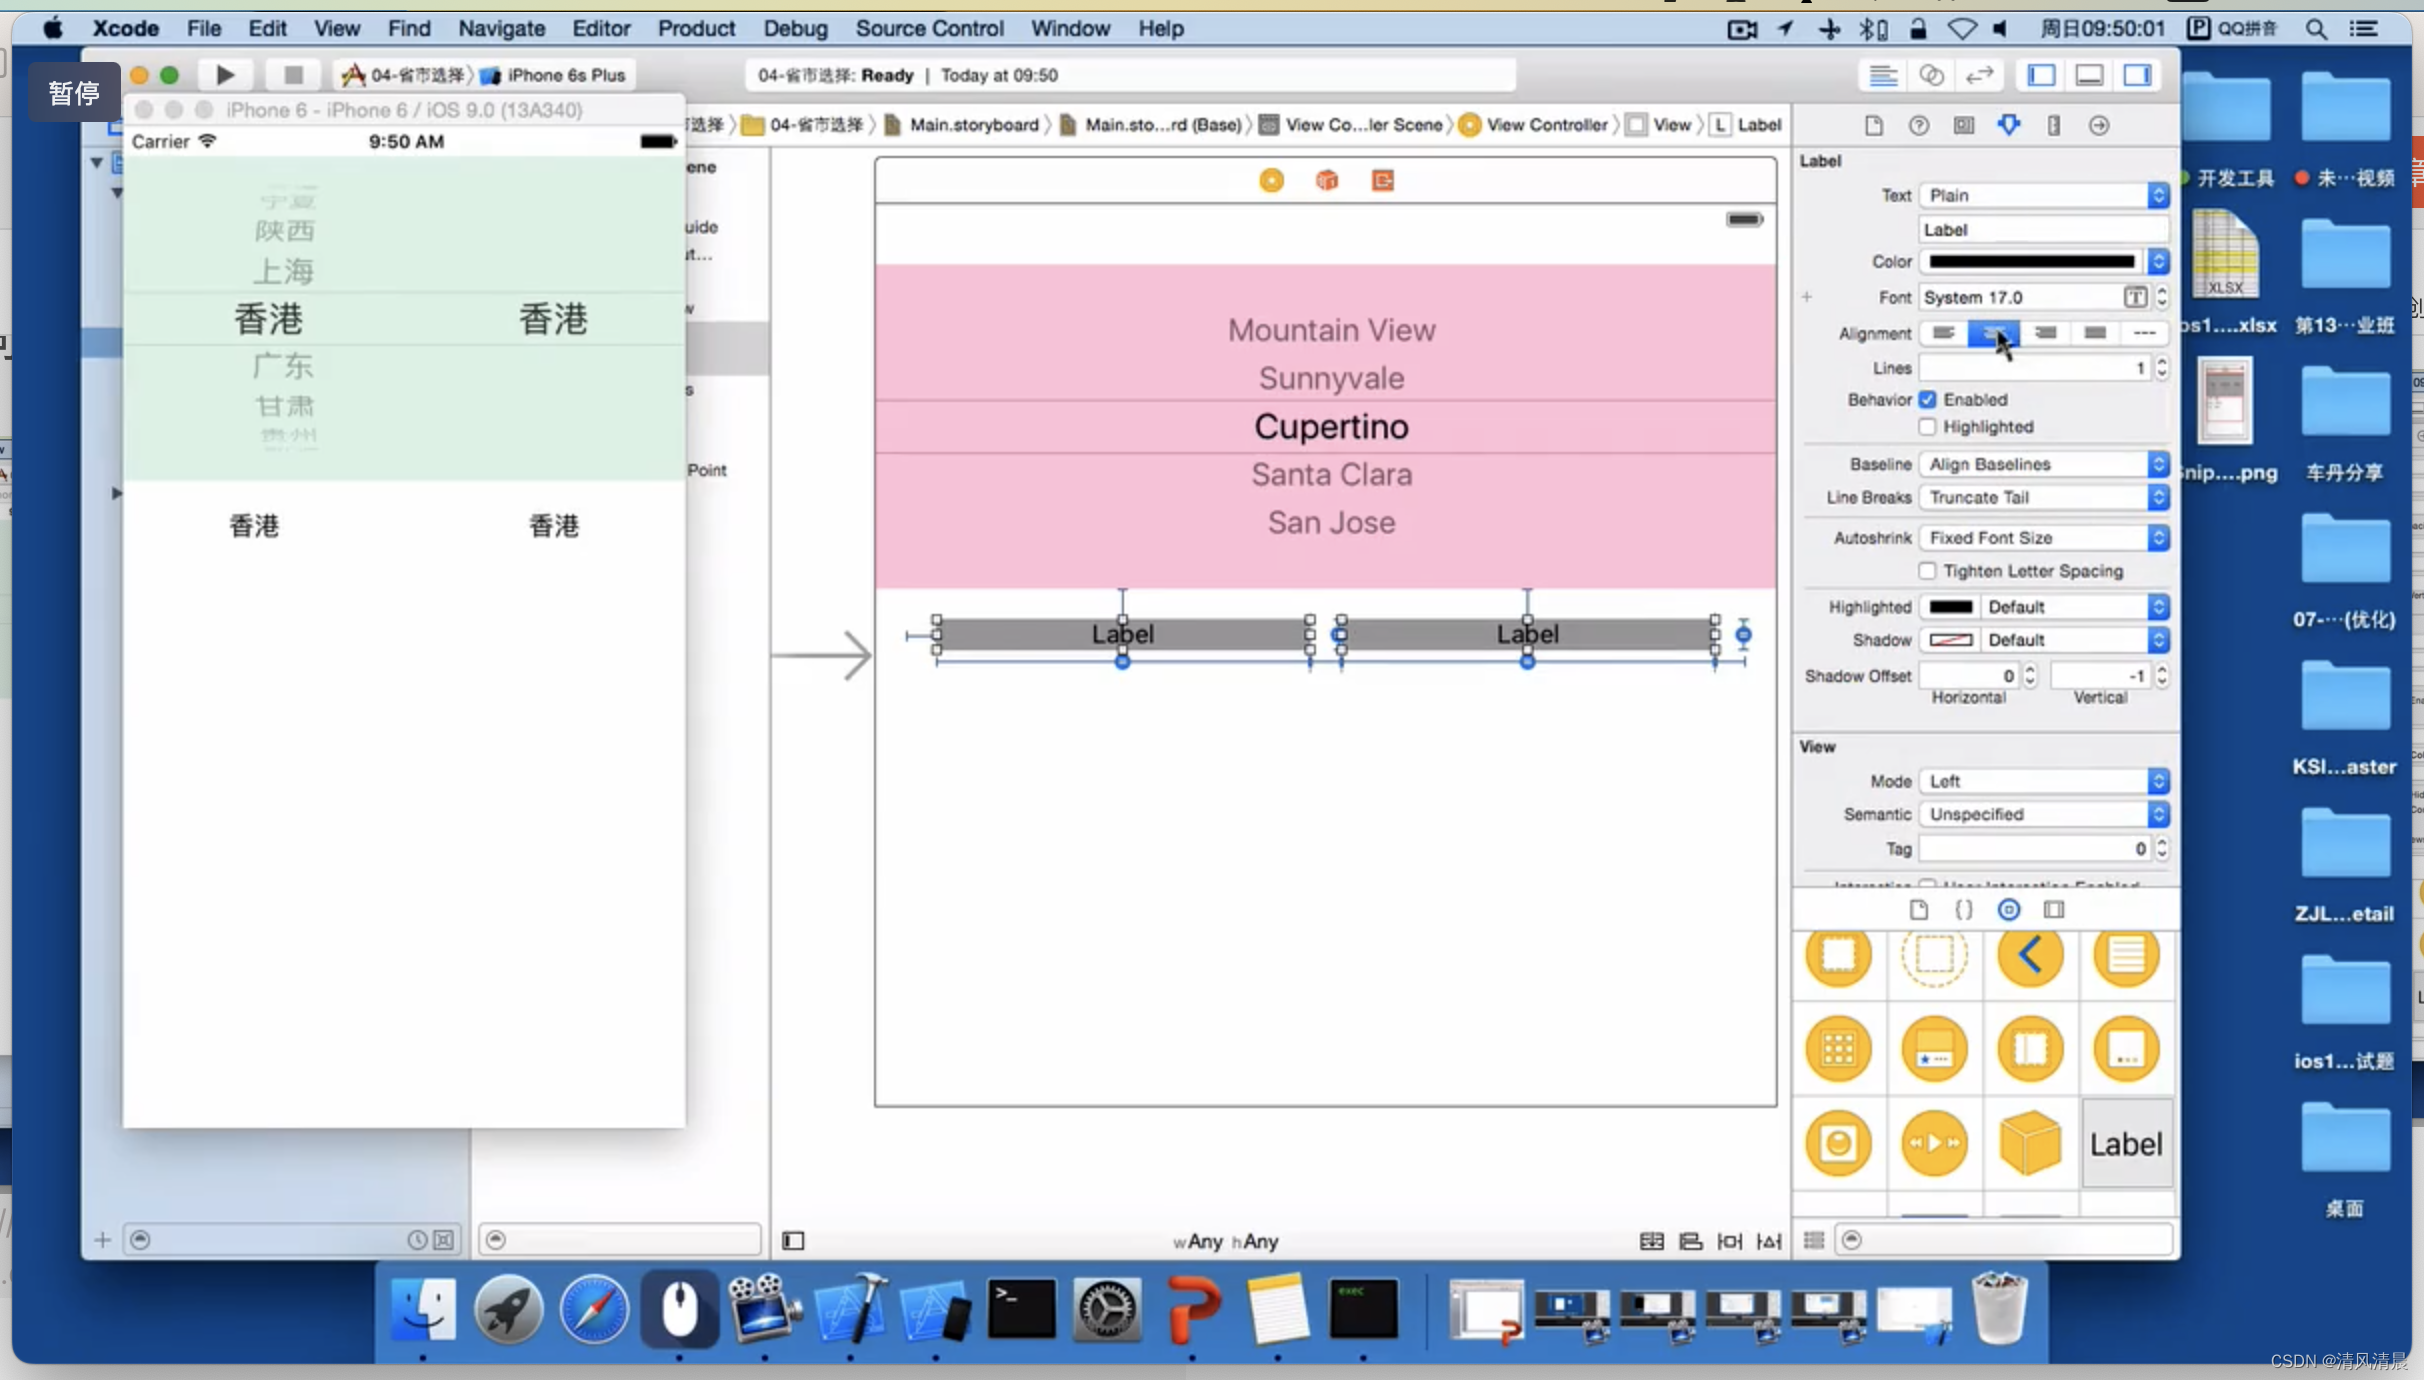
Task: Open the Connections inspector
Action: tap(2098, 125)
